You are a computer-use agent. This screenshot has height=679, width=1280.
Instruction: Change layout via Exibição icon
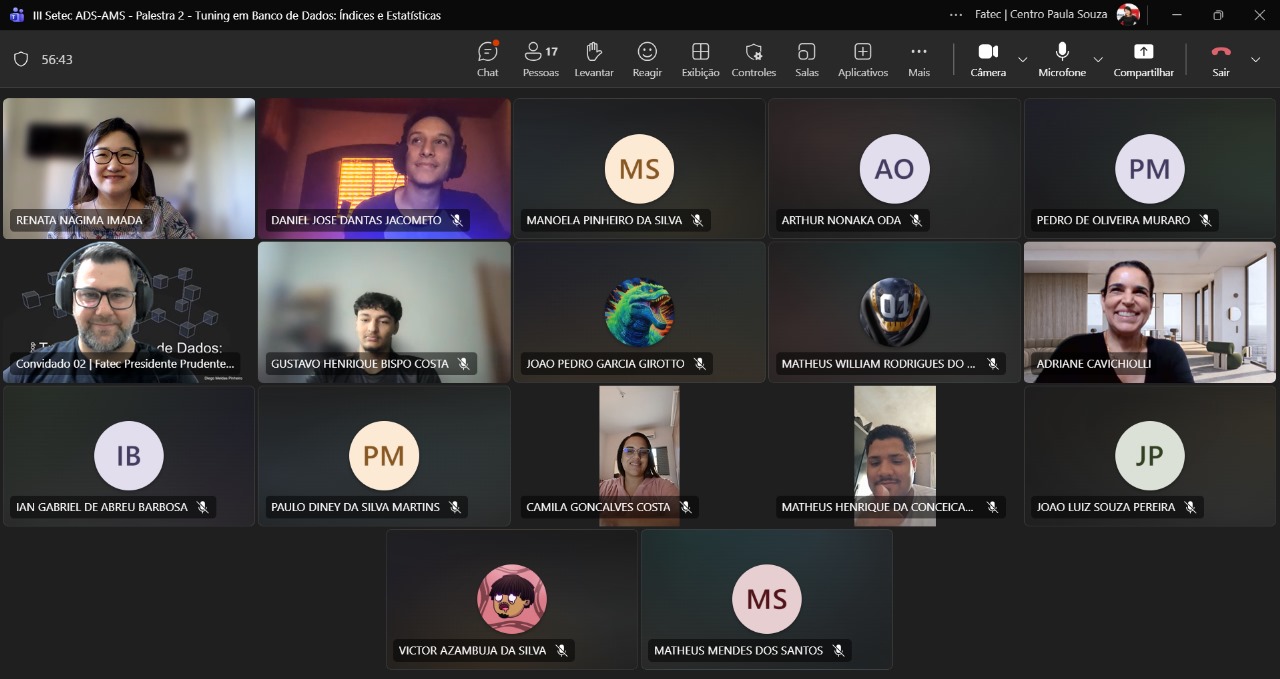[x=700, y=59]
